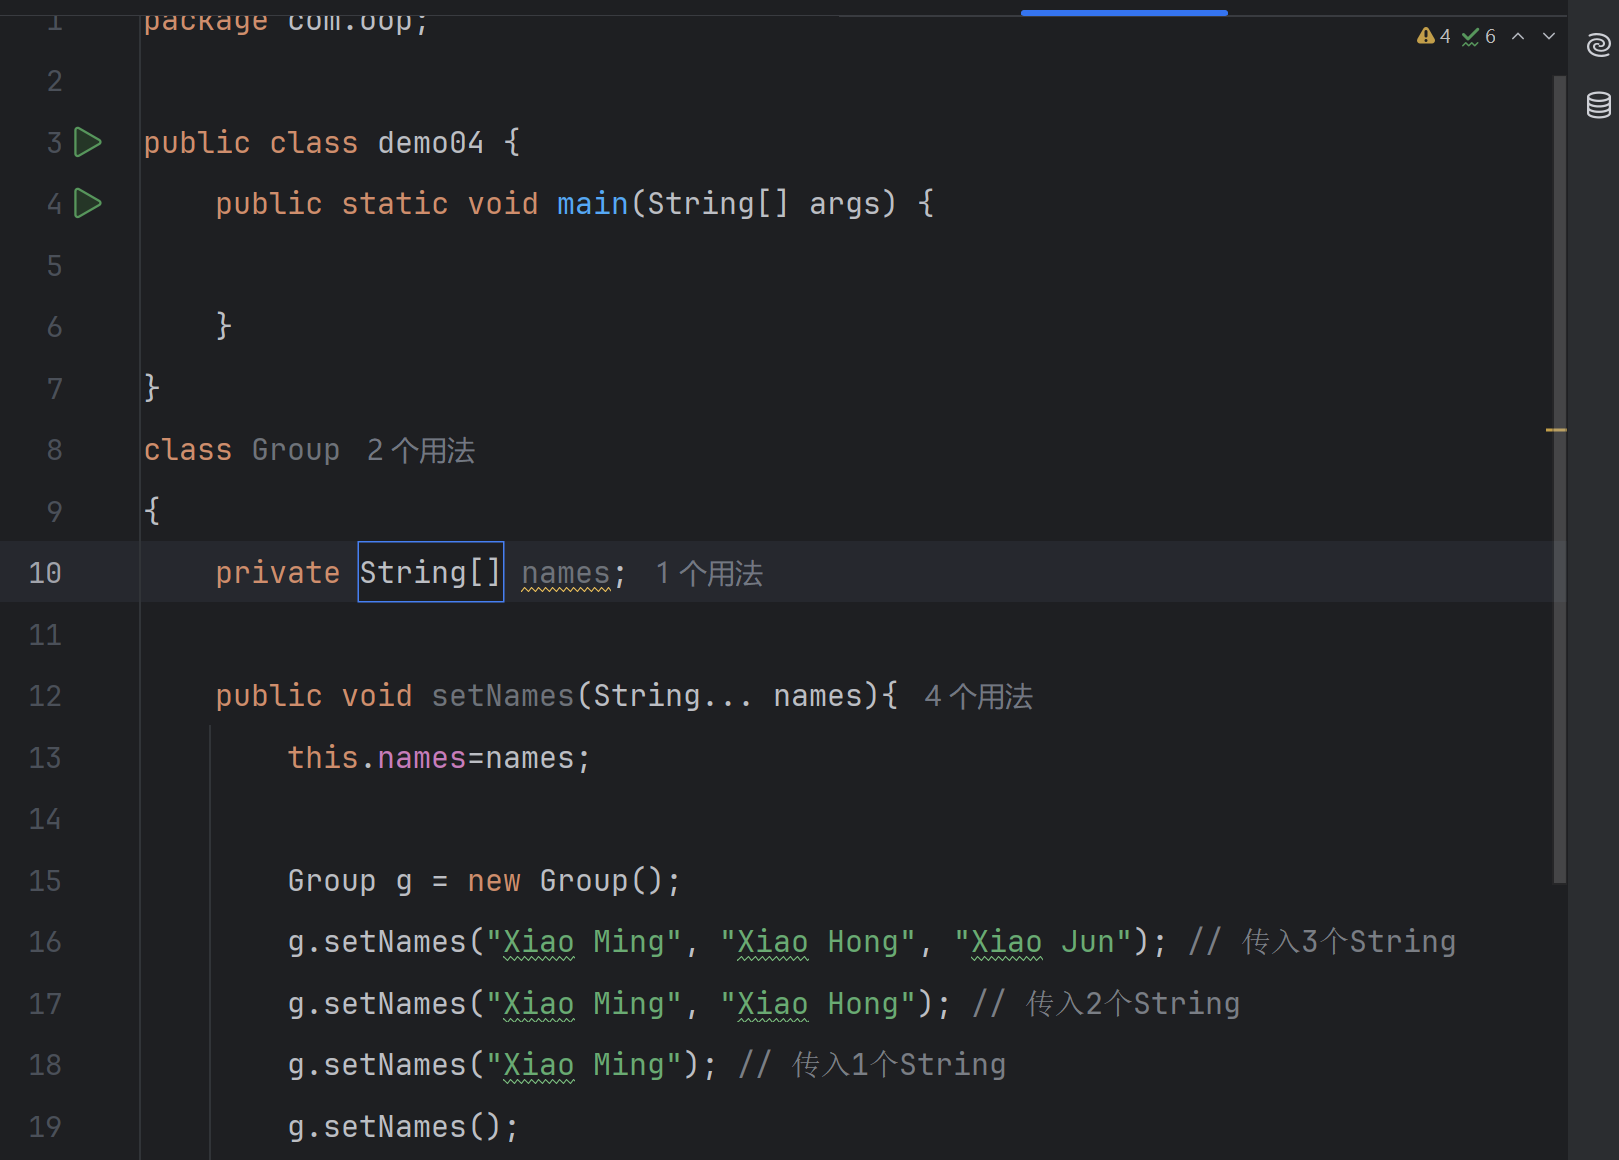Click the 'String... names' parameter on line 12

pyautogui.click(x=728, y=696)
